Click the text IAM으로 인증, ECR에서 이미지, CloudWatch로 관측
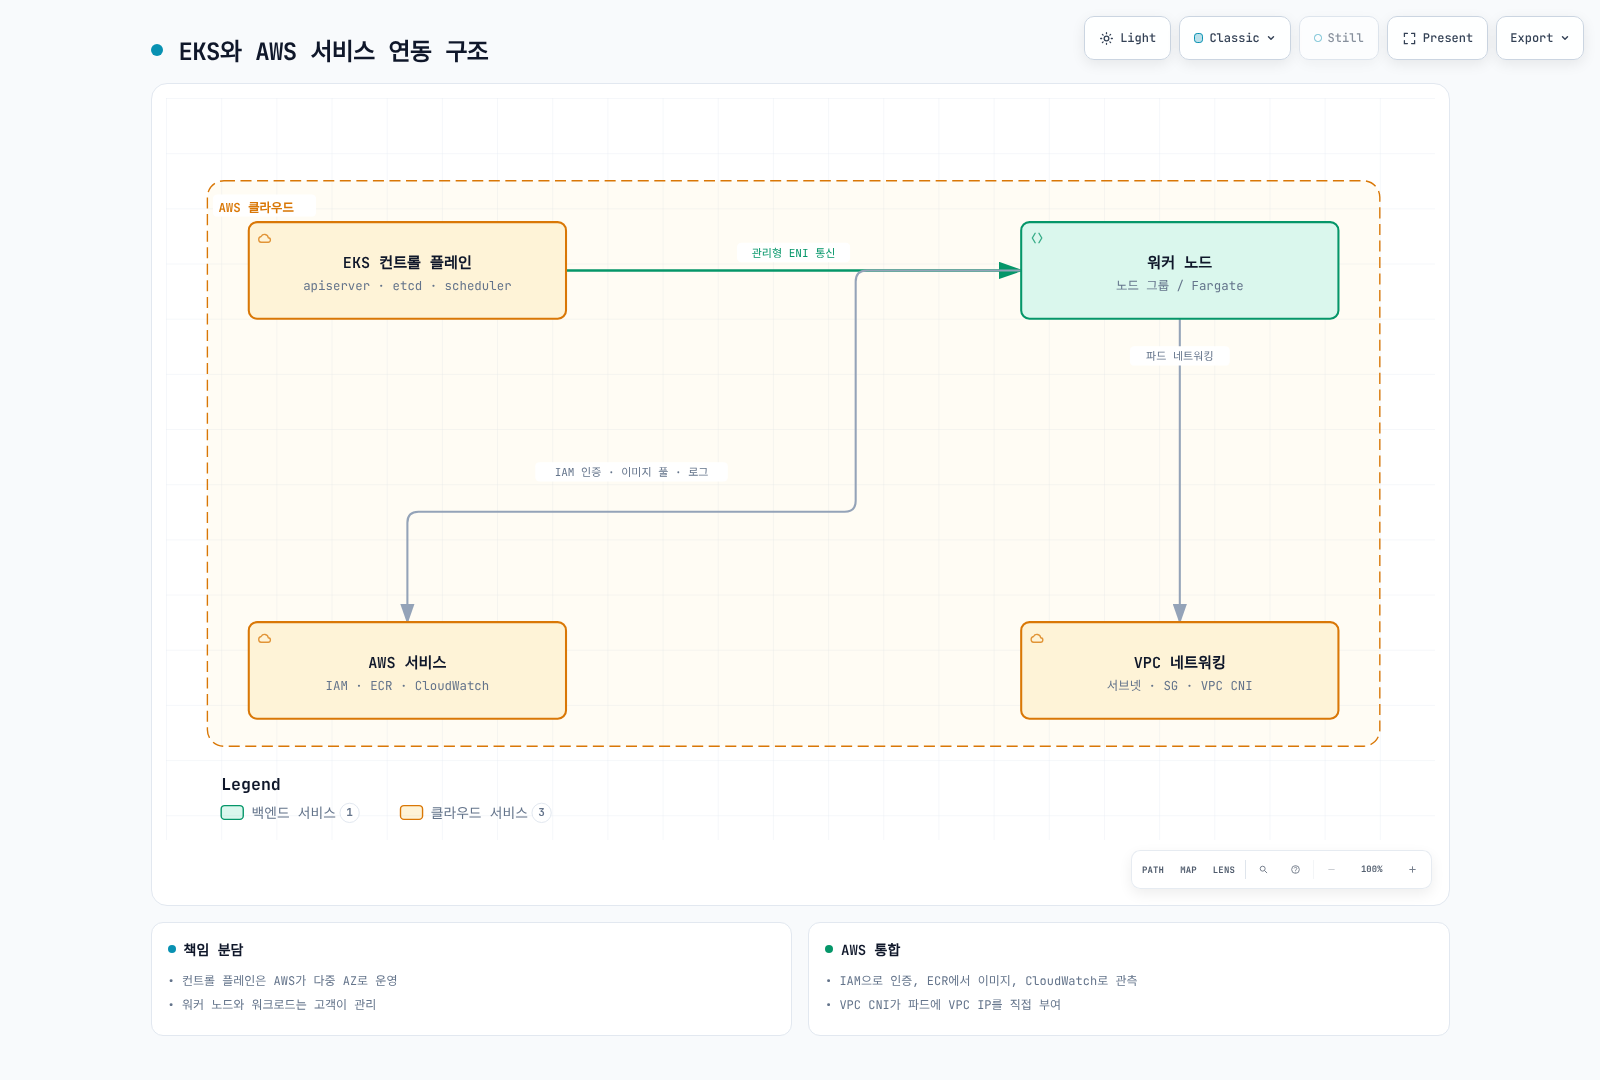 (x=988, y=981)
